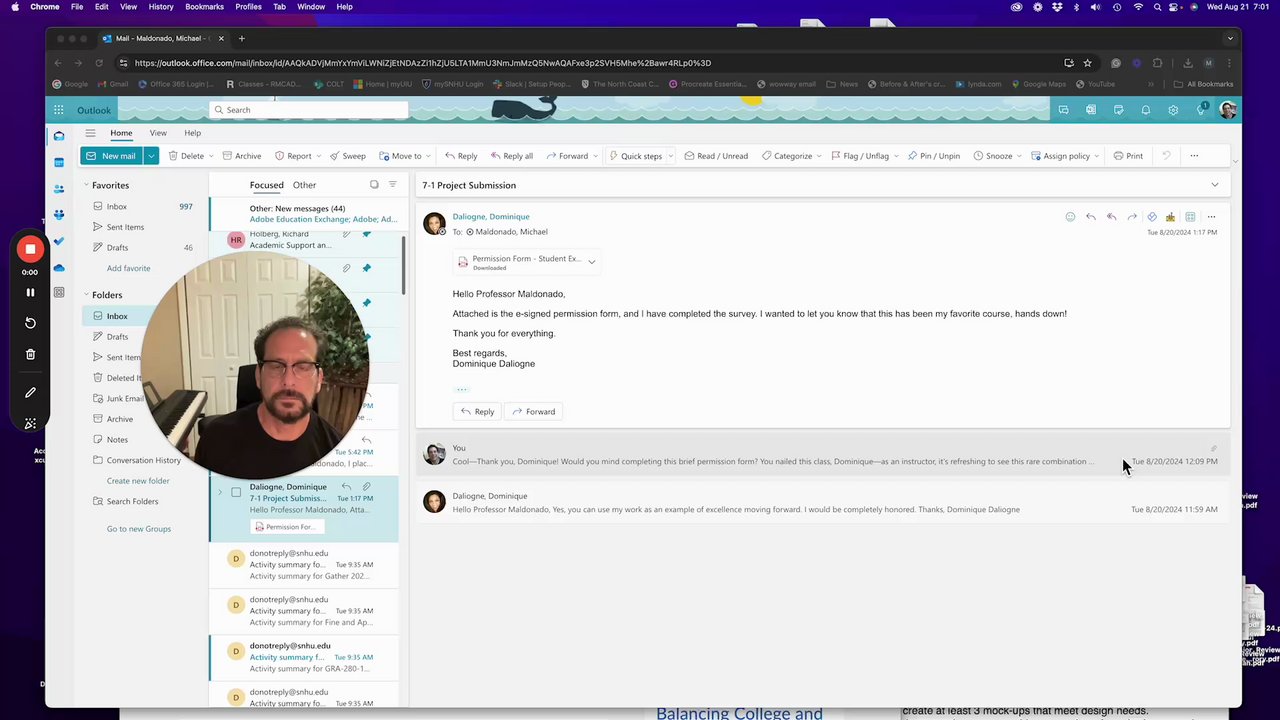Viewport: 1280px width, 720px height.
Task: Open the tips lightbulb icon
Action: click(x=1201, y=110)
